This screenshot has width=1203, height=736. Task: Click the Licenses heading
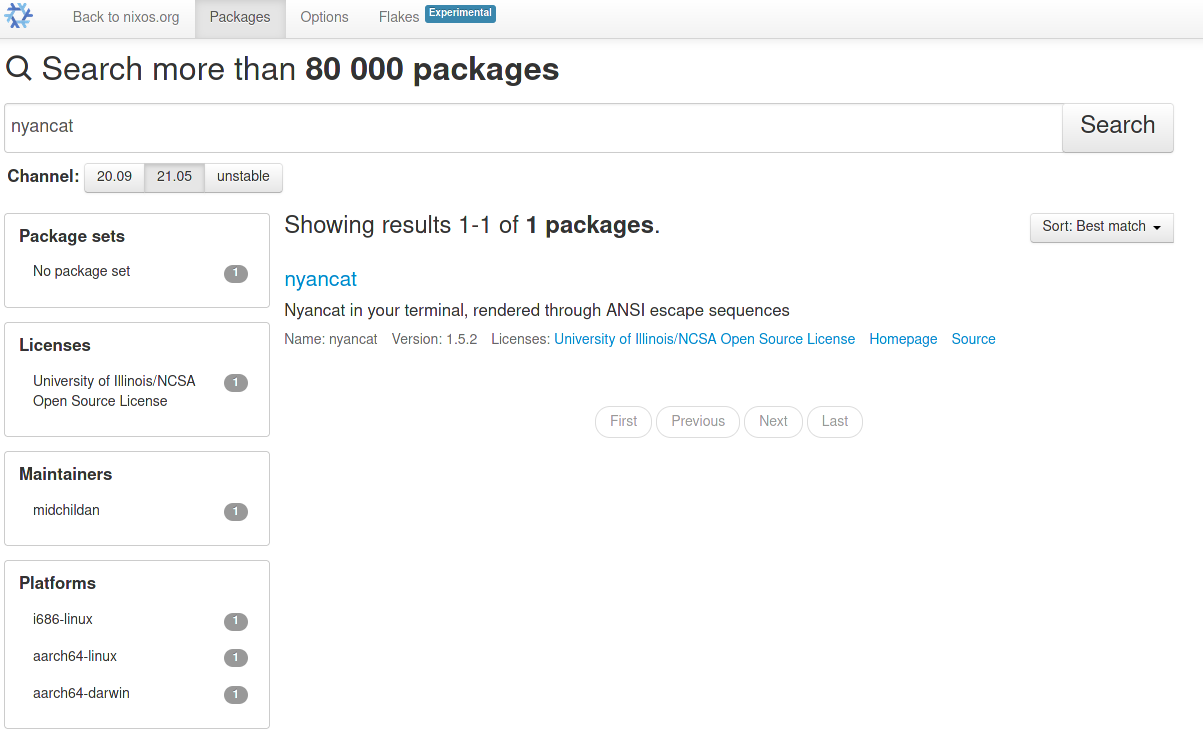tap(55, 345)
